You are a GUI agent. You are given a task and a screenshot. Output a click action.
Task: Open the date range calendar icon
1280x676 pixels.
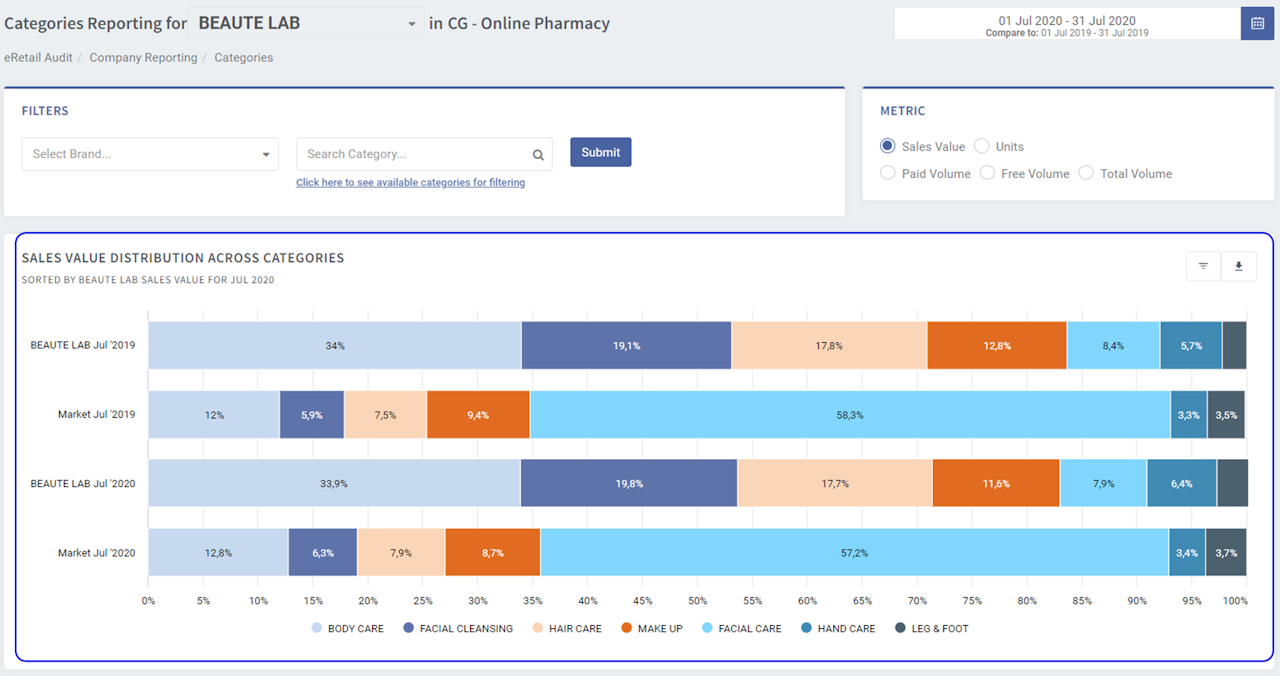pyautogui.click(x=1257, y=24)
